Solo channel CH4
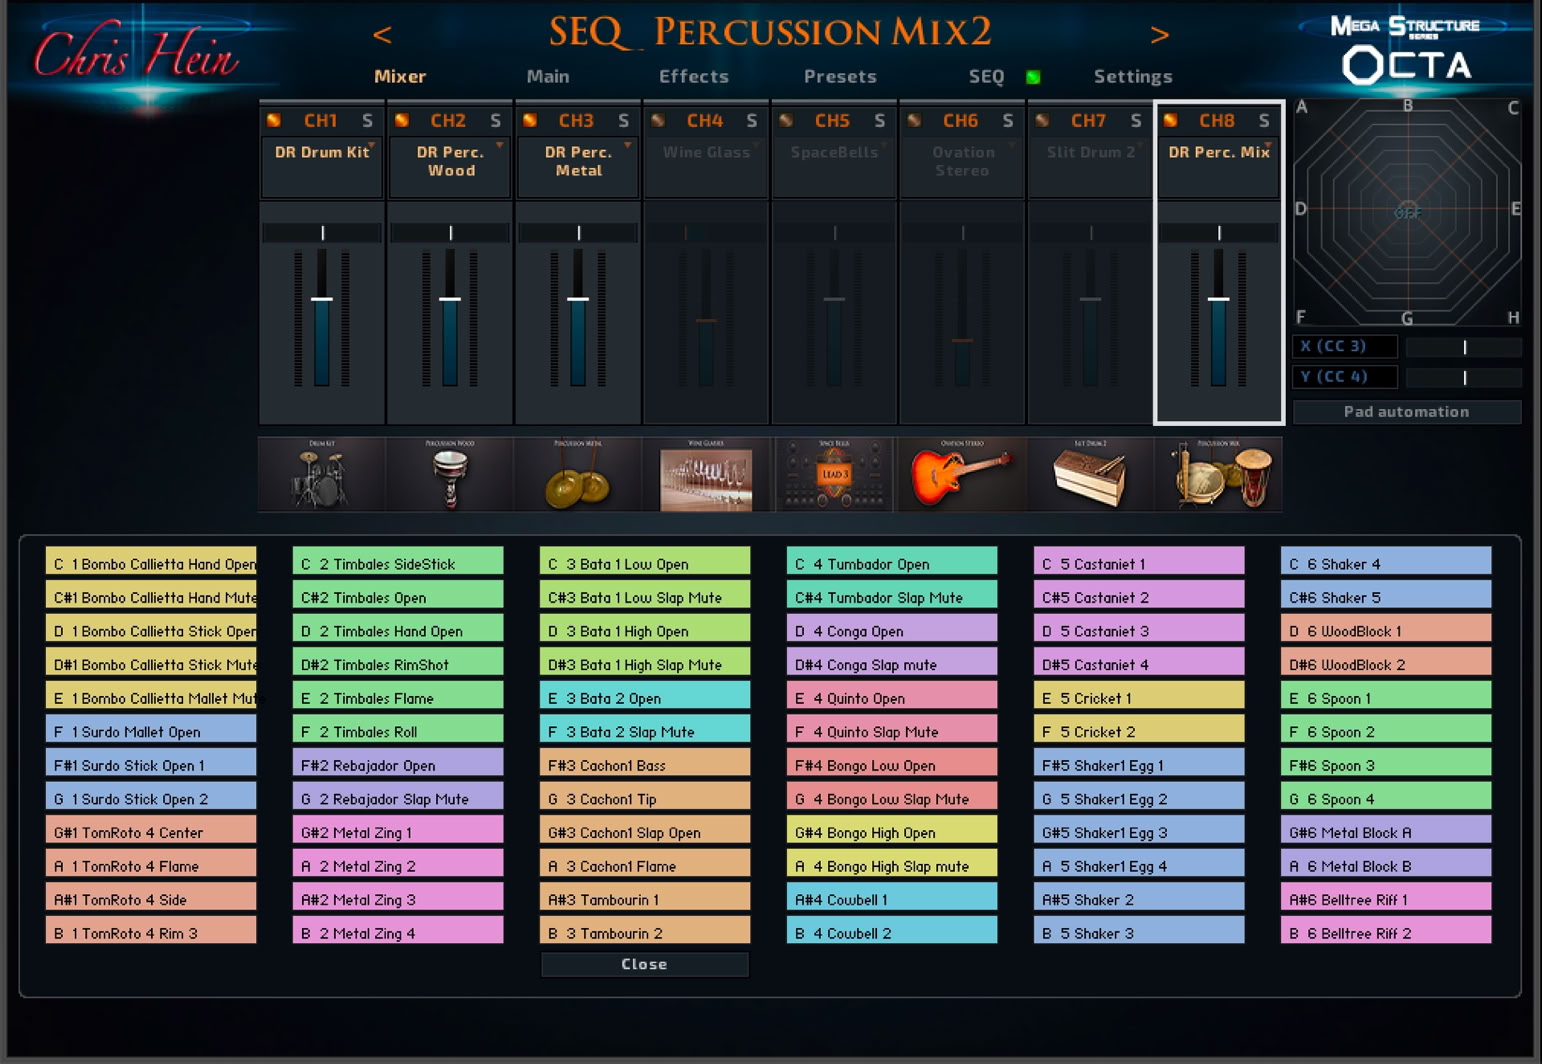Viewport: 1542px width, 1064px height. tap(751, 121)
